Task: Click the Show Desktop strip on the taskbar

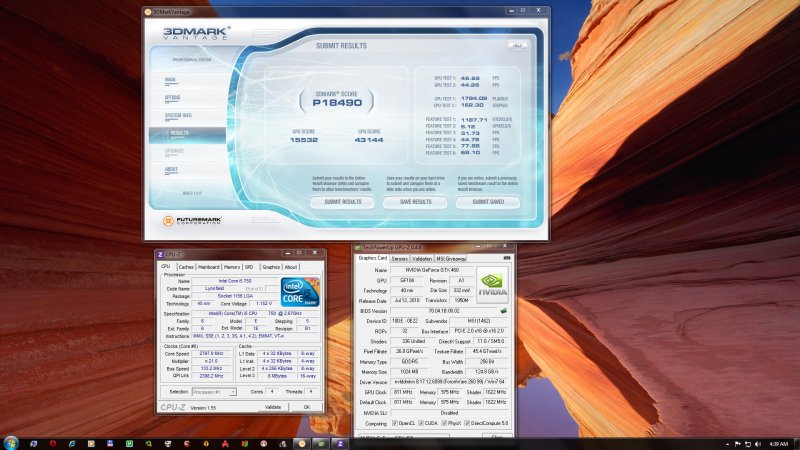Action: coord(797,443)
